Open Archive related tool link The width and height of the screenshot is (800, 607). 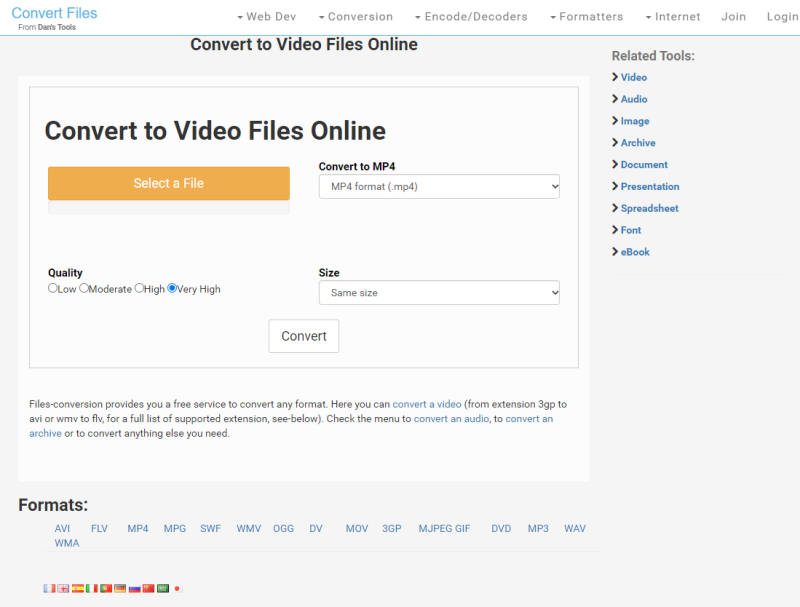point(638,143)
